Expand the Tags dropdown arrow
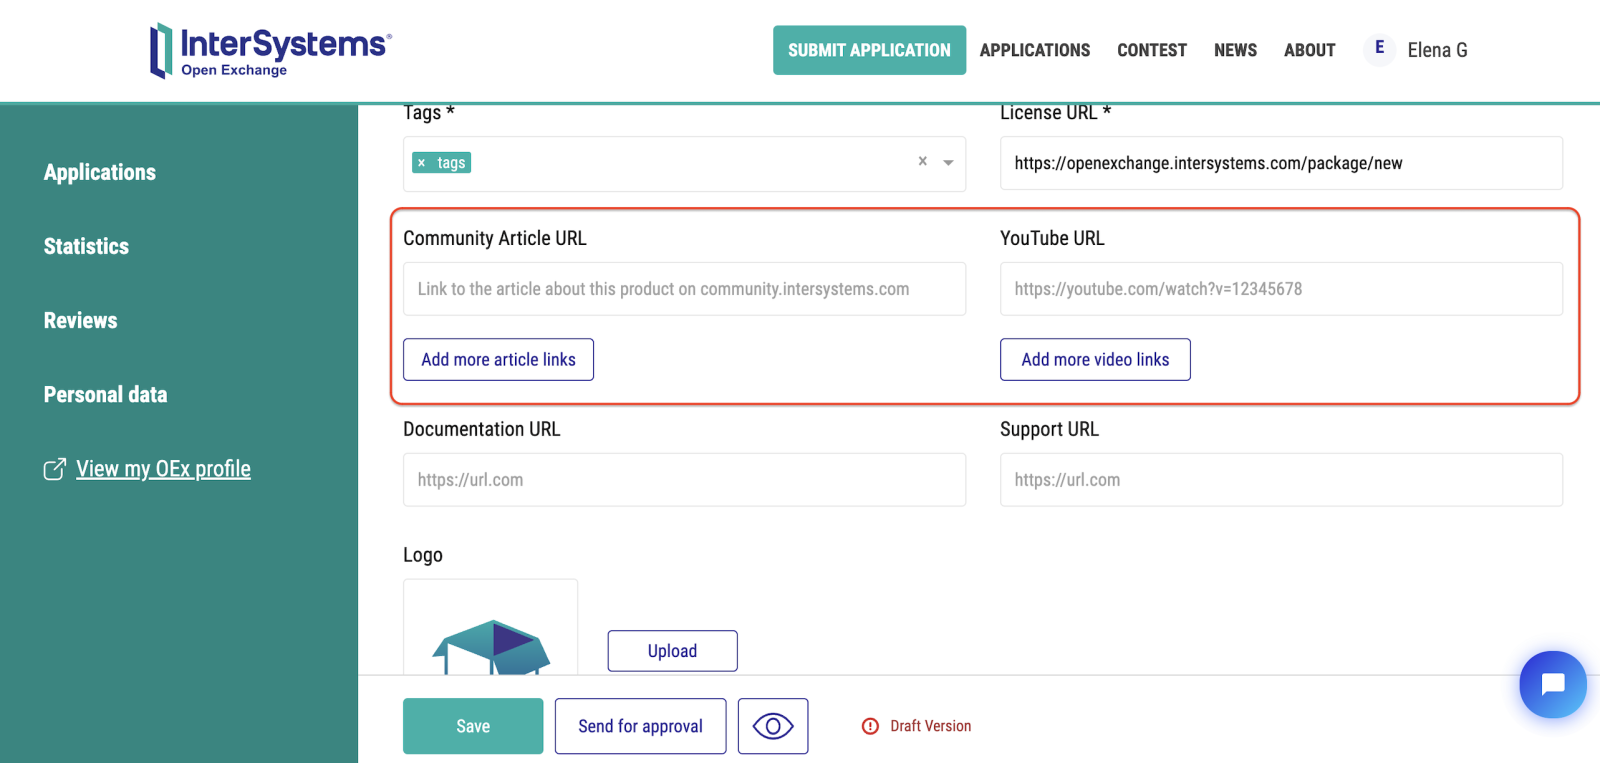Viewport: 1600px width, 763px height. (948, 162)
